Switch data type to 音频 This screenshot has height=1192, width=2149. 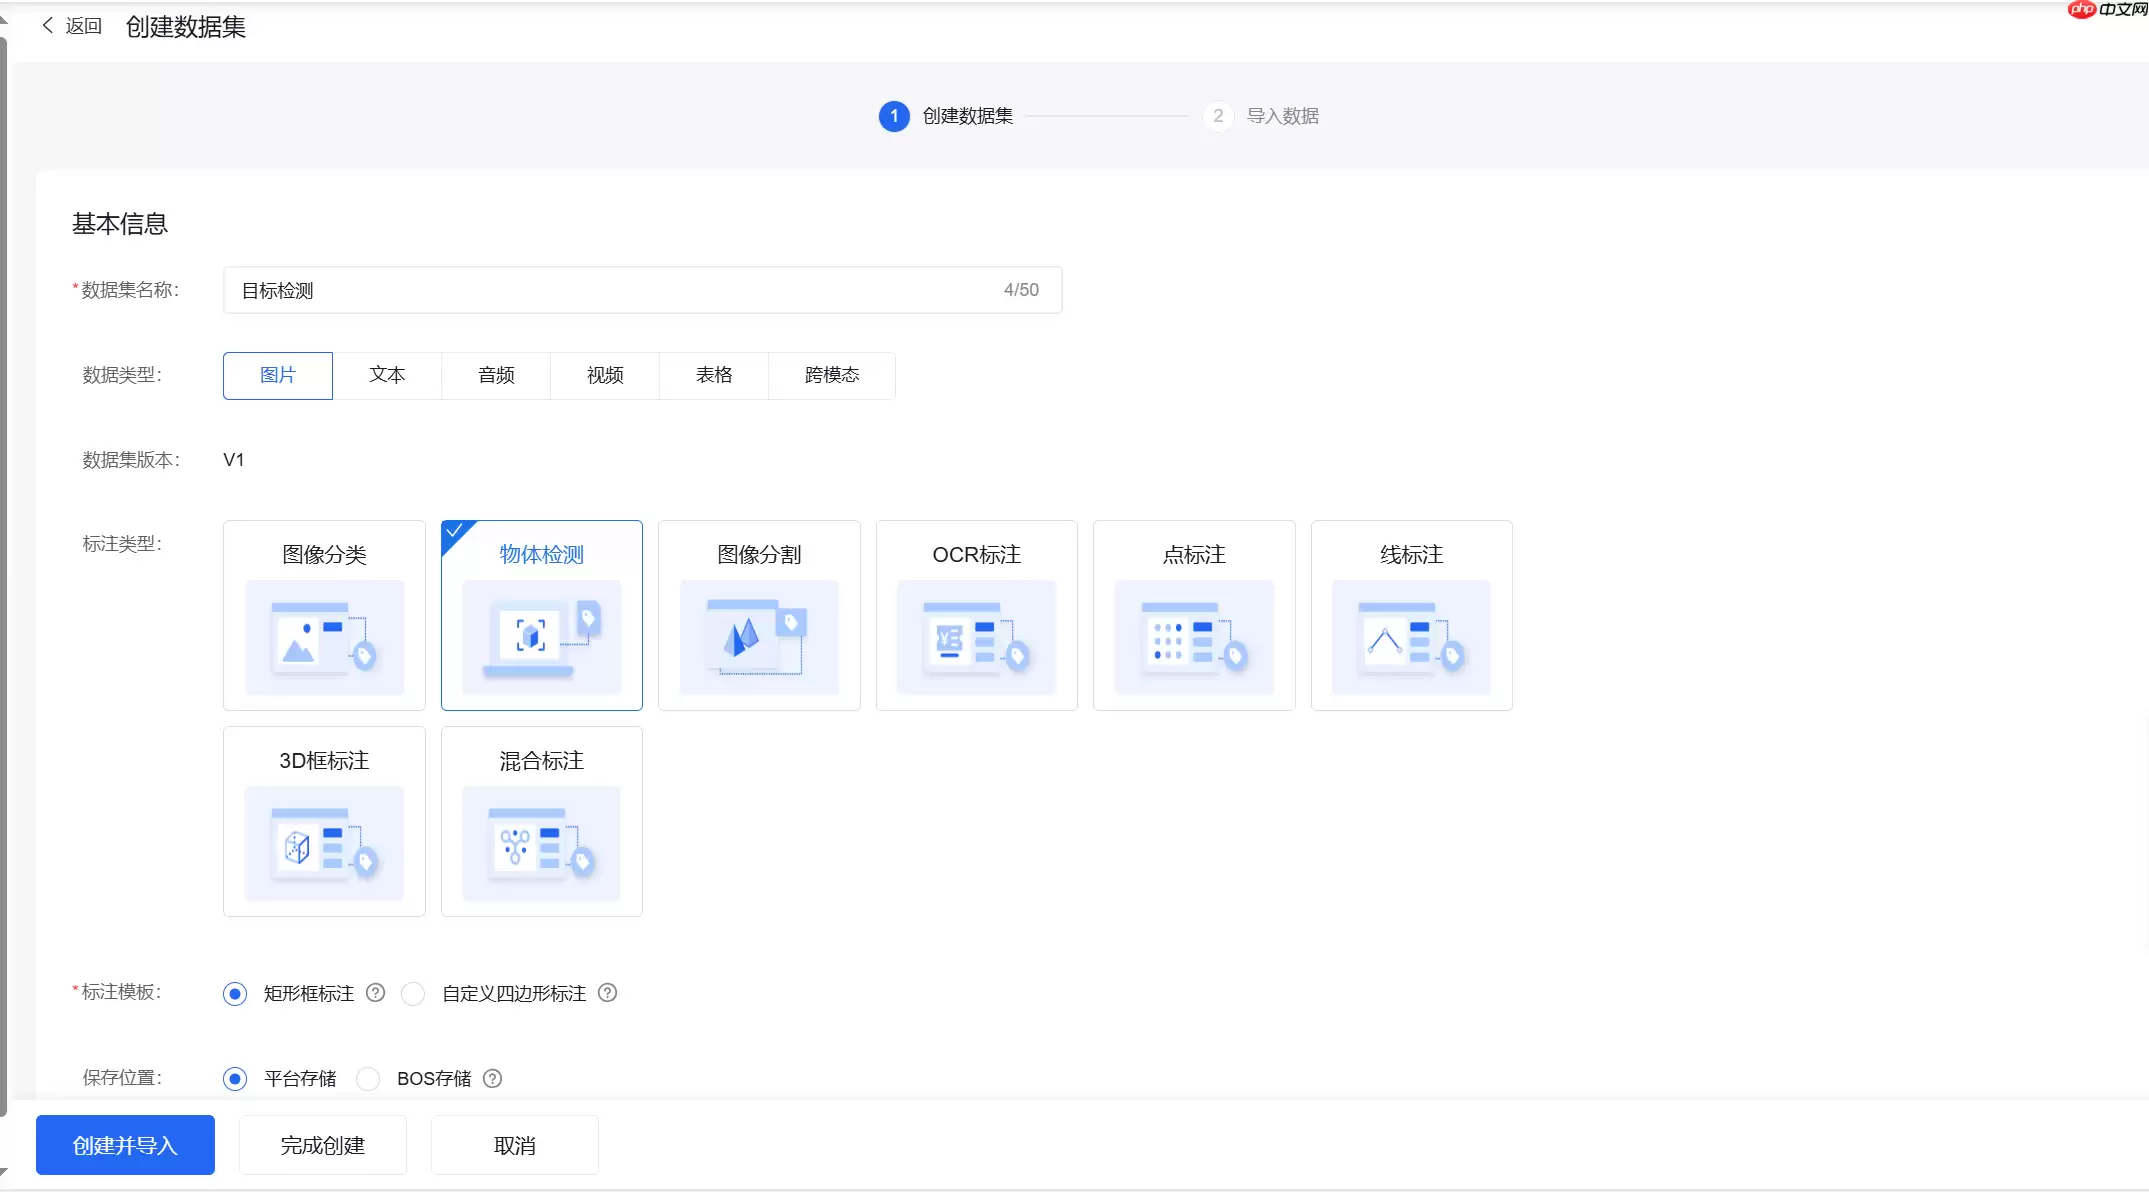(495, 375)
